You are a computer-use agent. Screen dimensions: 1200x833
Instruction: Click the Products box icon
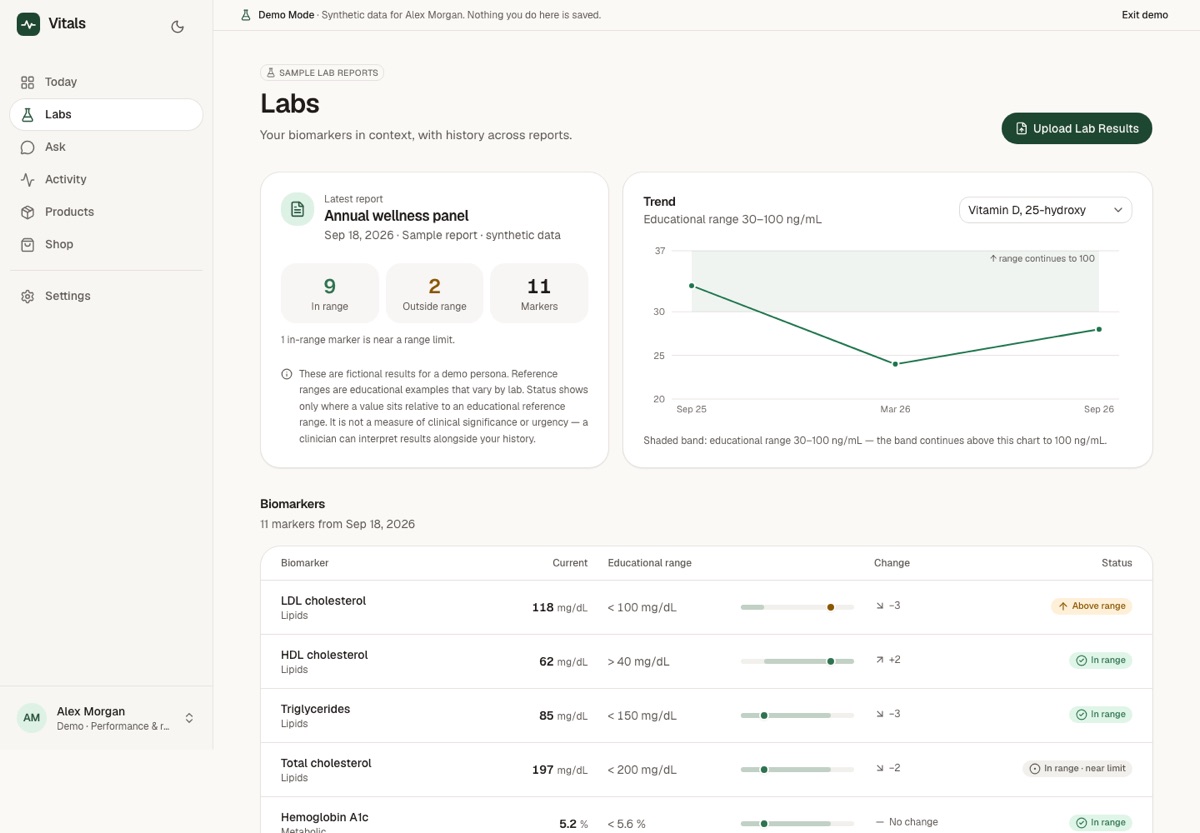[28, 212]
